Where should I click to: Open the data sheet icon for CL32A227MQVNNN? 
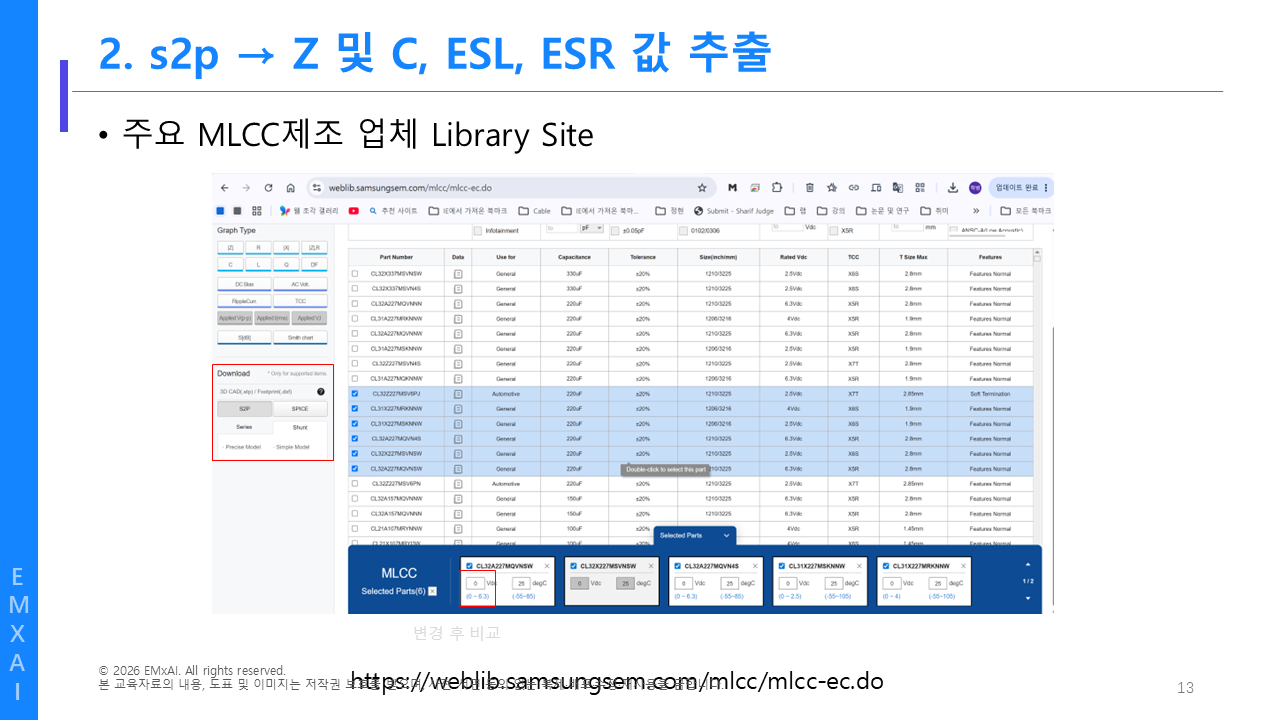coord(458,303)
